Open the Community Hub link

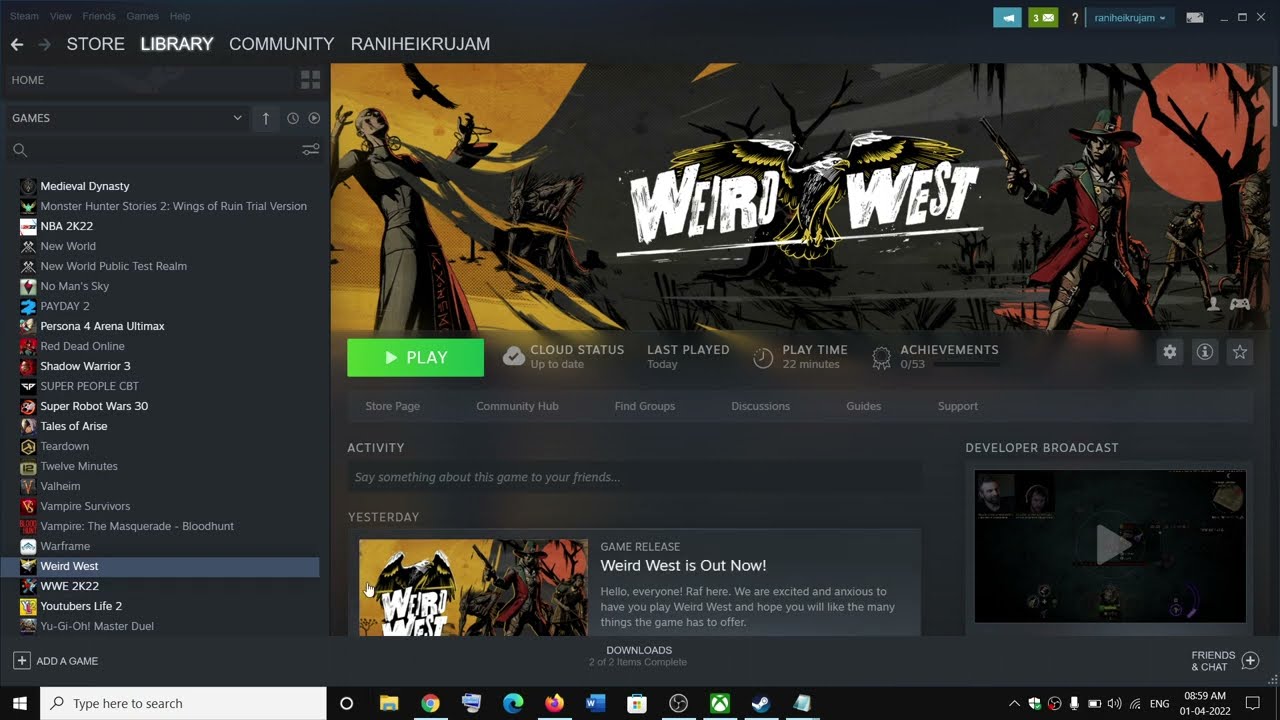coord(517,406)
